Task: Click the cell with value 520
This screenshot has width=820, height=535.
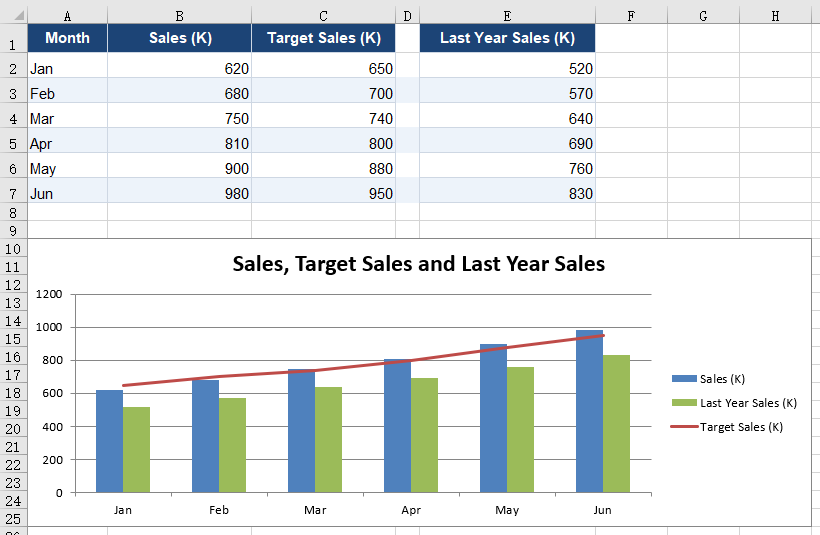Action: 507,65
